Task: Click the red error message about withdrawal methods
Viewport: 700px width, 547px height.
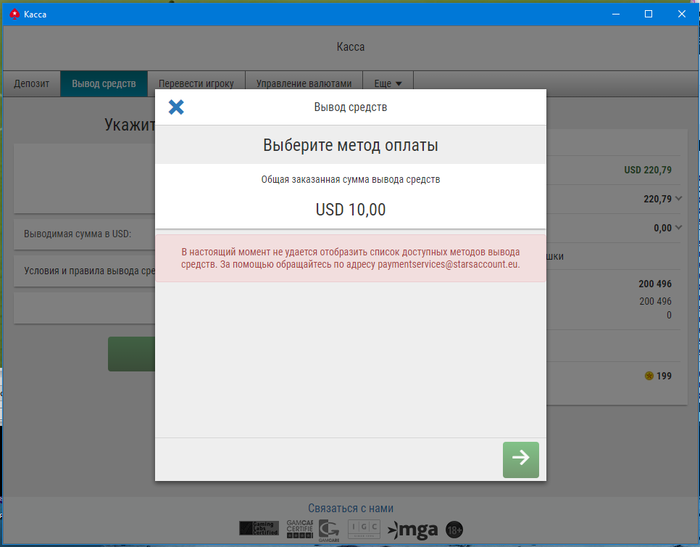Action: click(x=350, y=258)
